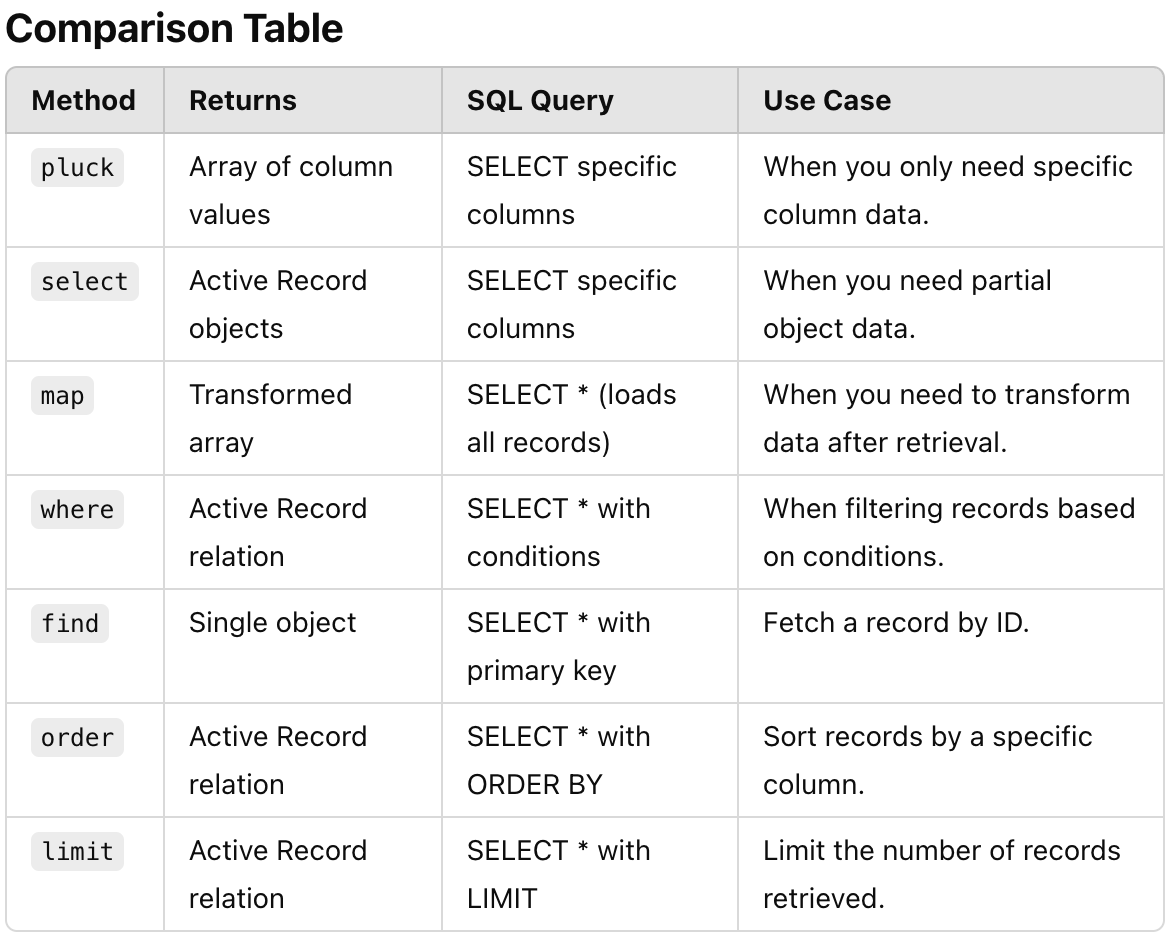Click 'SELECT * (loads all records)' cell
Viewport: 1172px width, 936px height.
coord(571,418)
